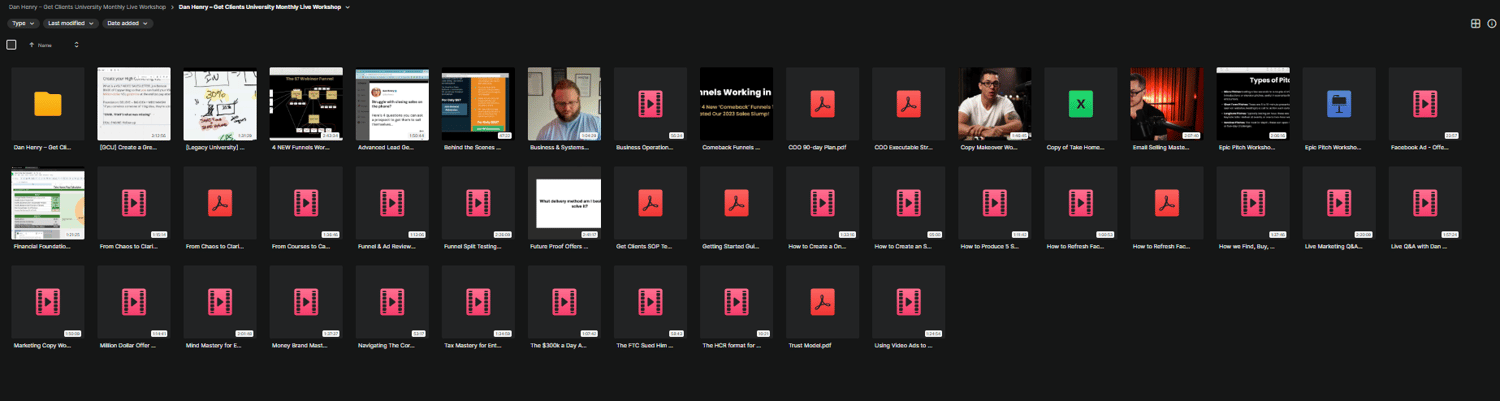Open the From Chaos to Clari... PDF icon

pyautogui.click(x=220, y=203)
